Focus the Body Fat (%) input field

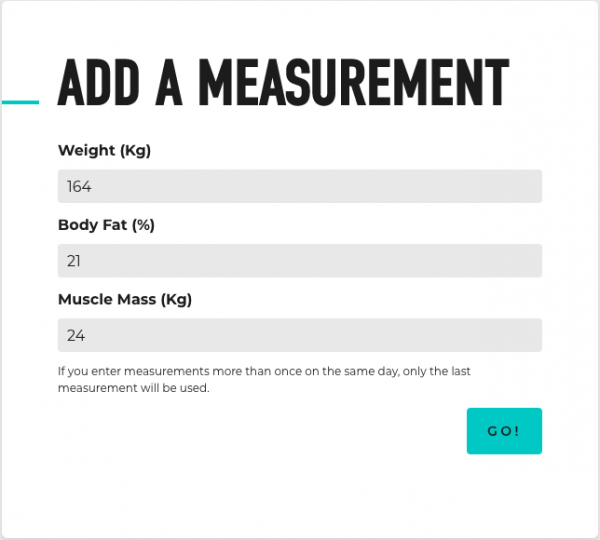(300, 261)
